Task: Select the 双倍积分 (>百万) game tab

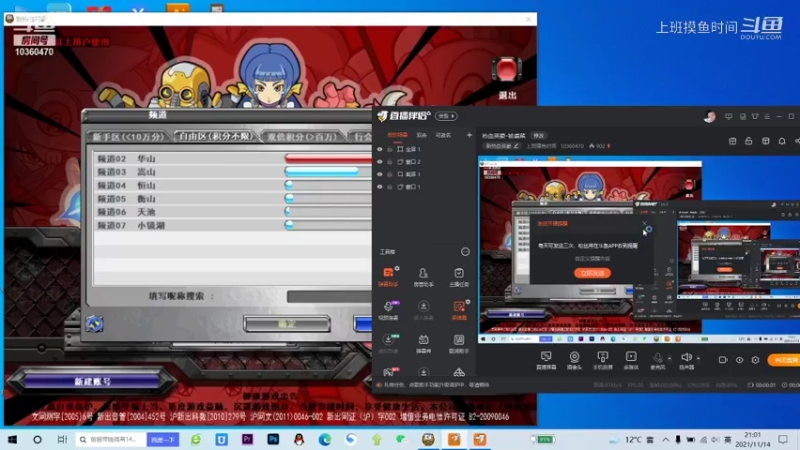Action: pos(302,137)
